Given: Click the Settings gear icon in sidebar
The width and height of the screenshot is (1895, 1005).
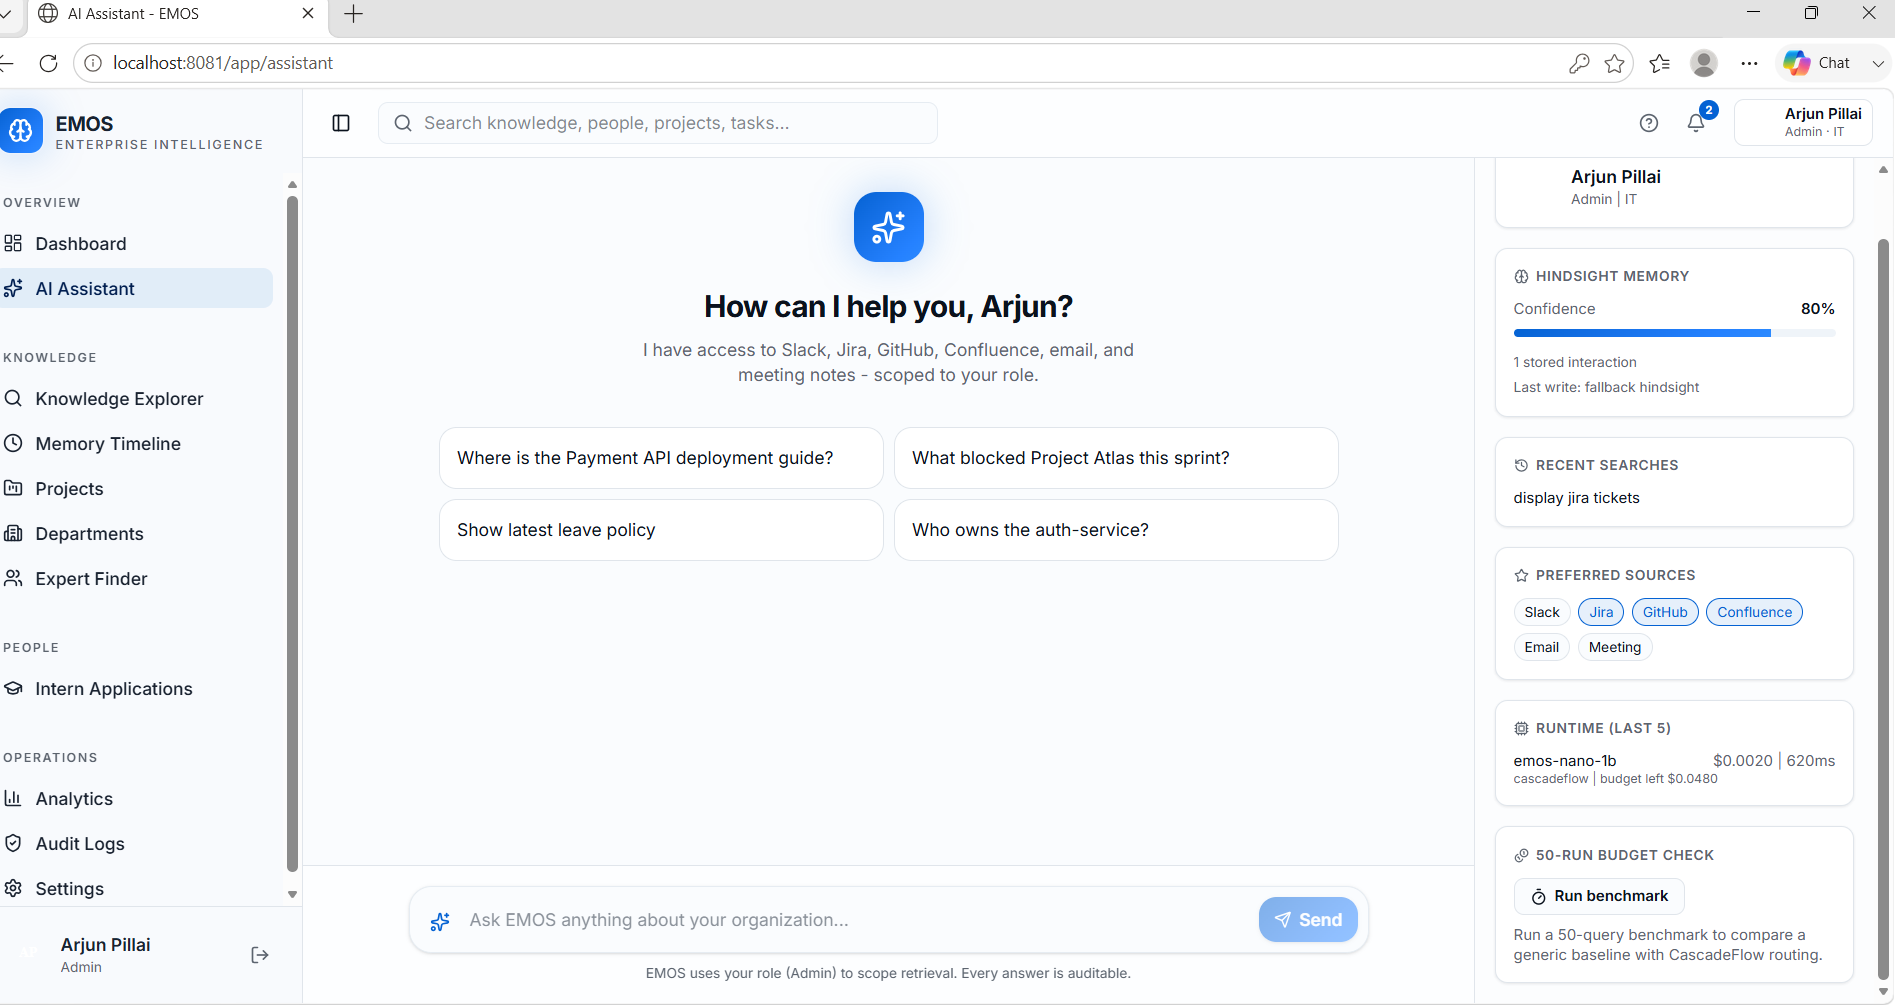Looking at the screenshot, I should [x=13, y=888].
